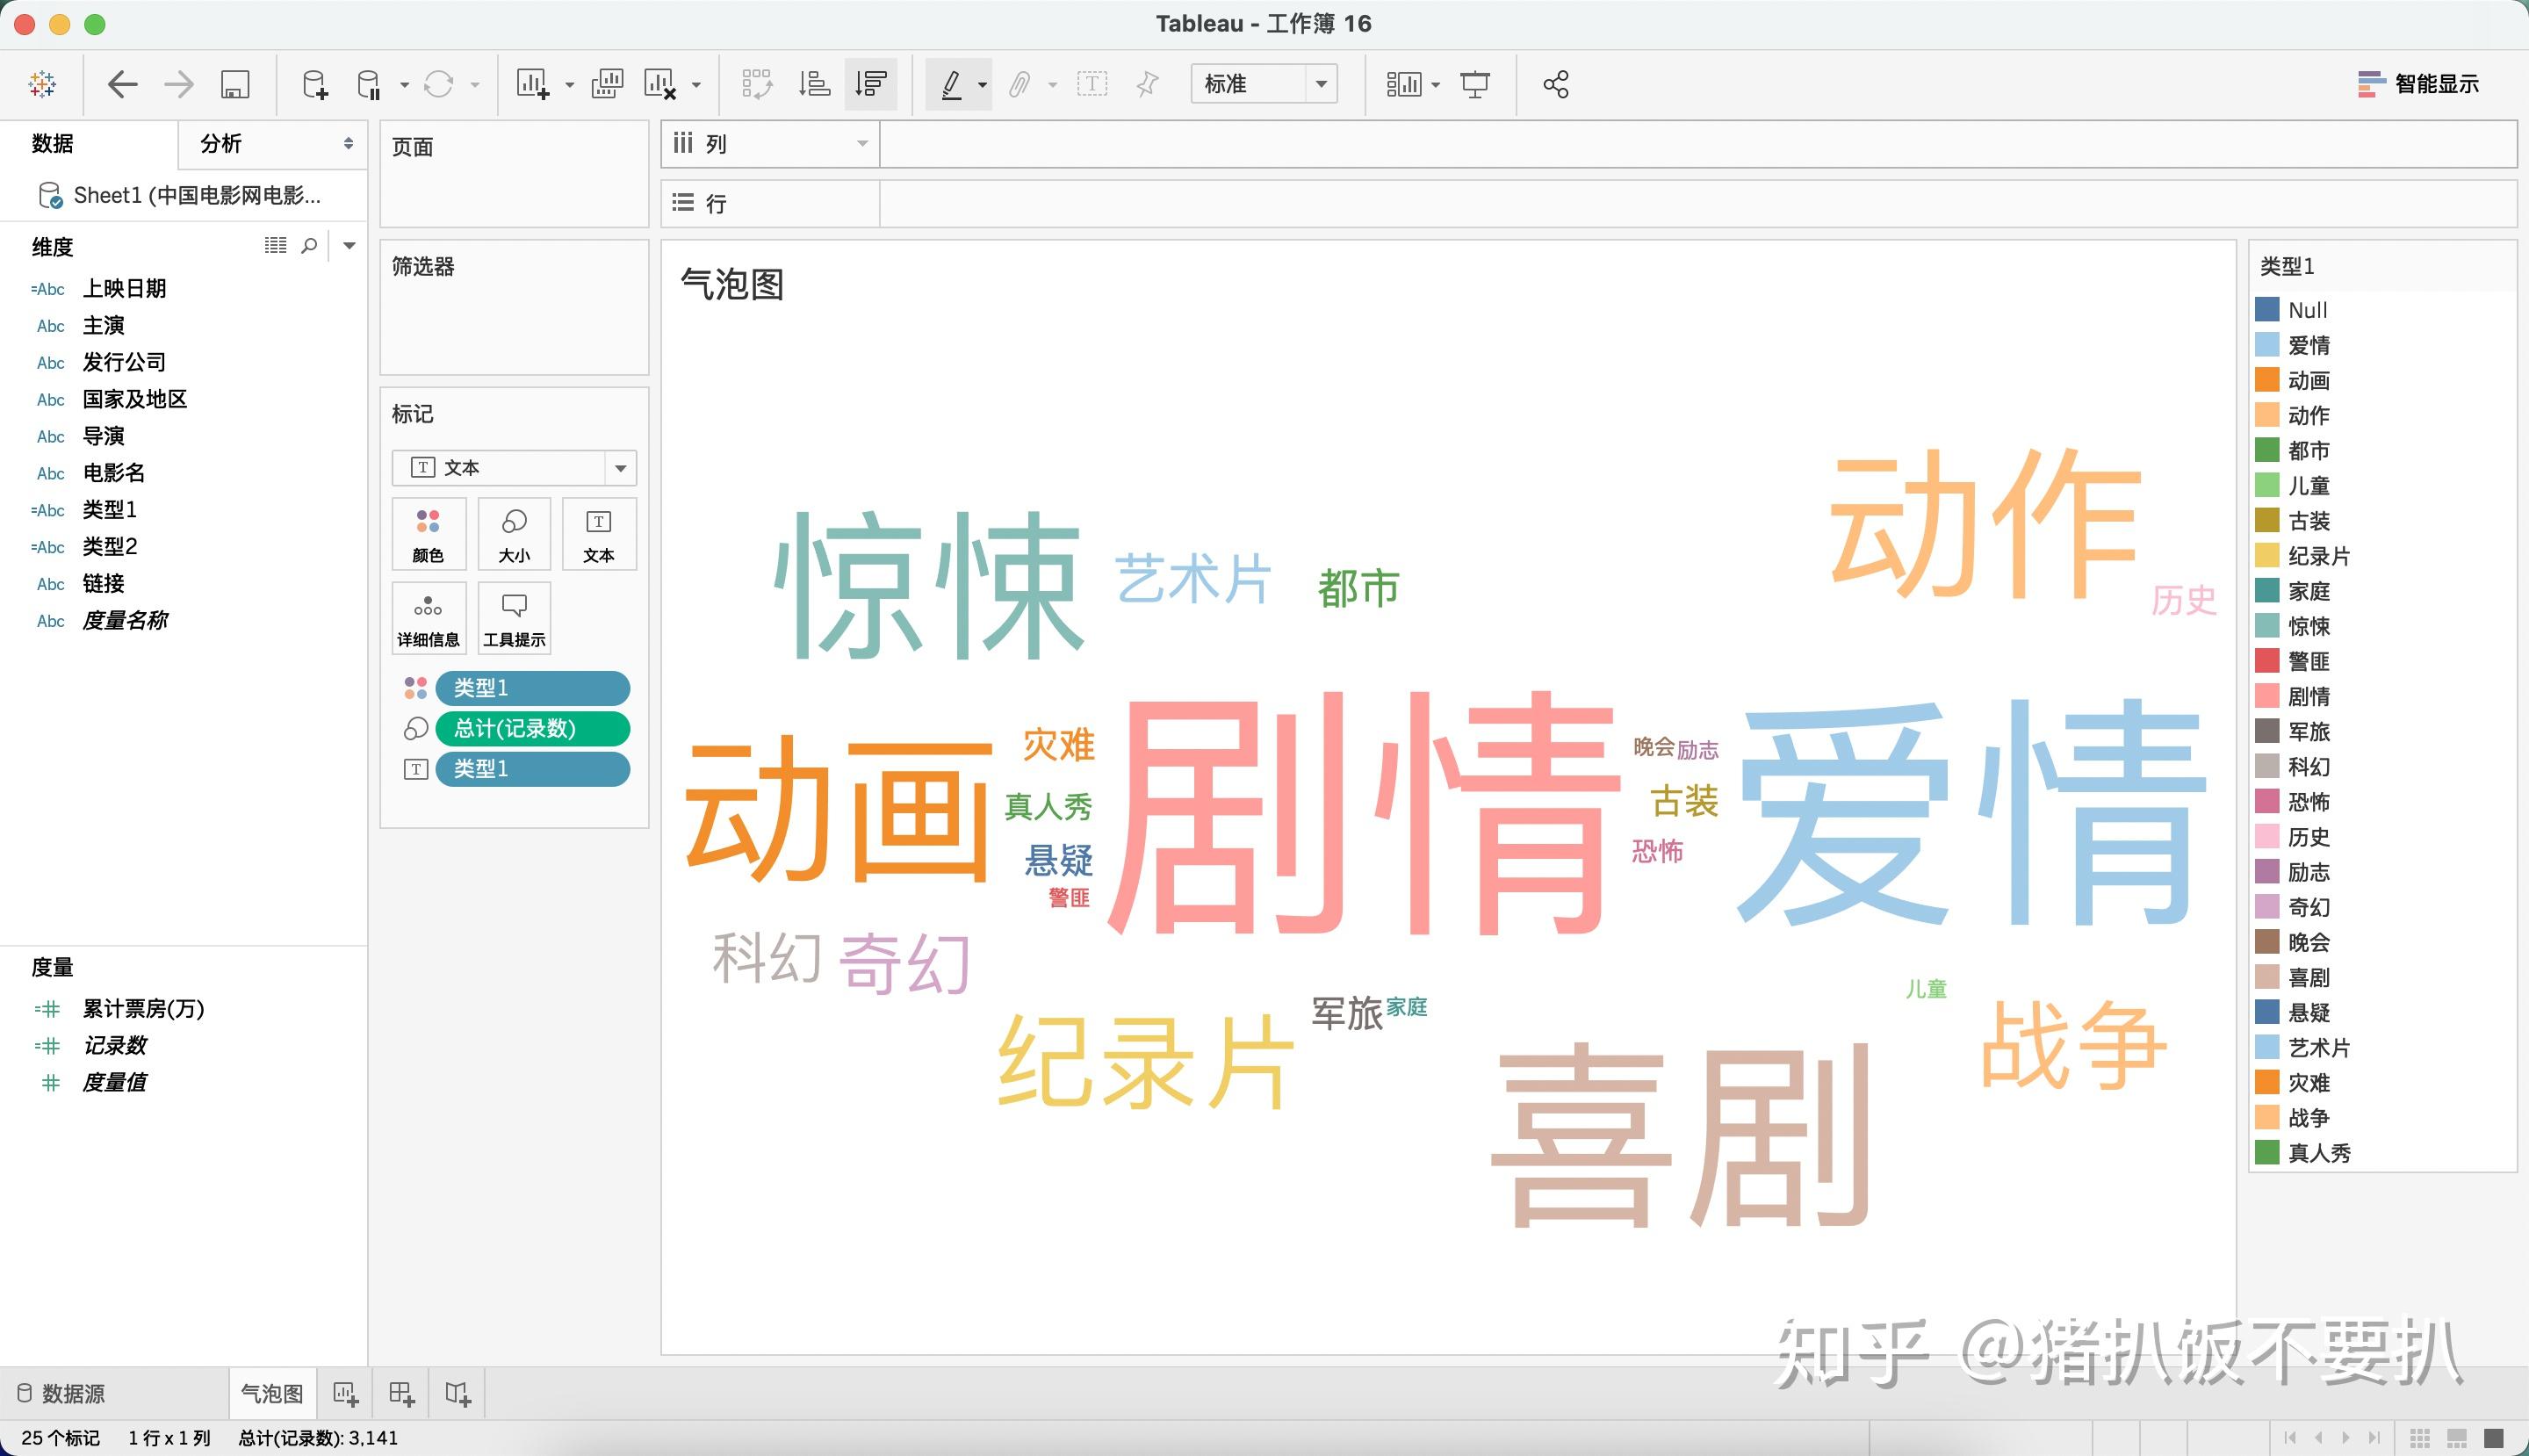Screen dimensions: 2529x1456
Task: Click the Size button on Marks card
Action: click(514, 534)
